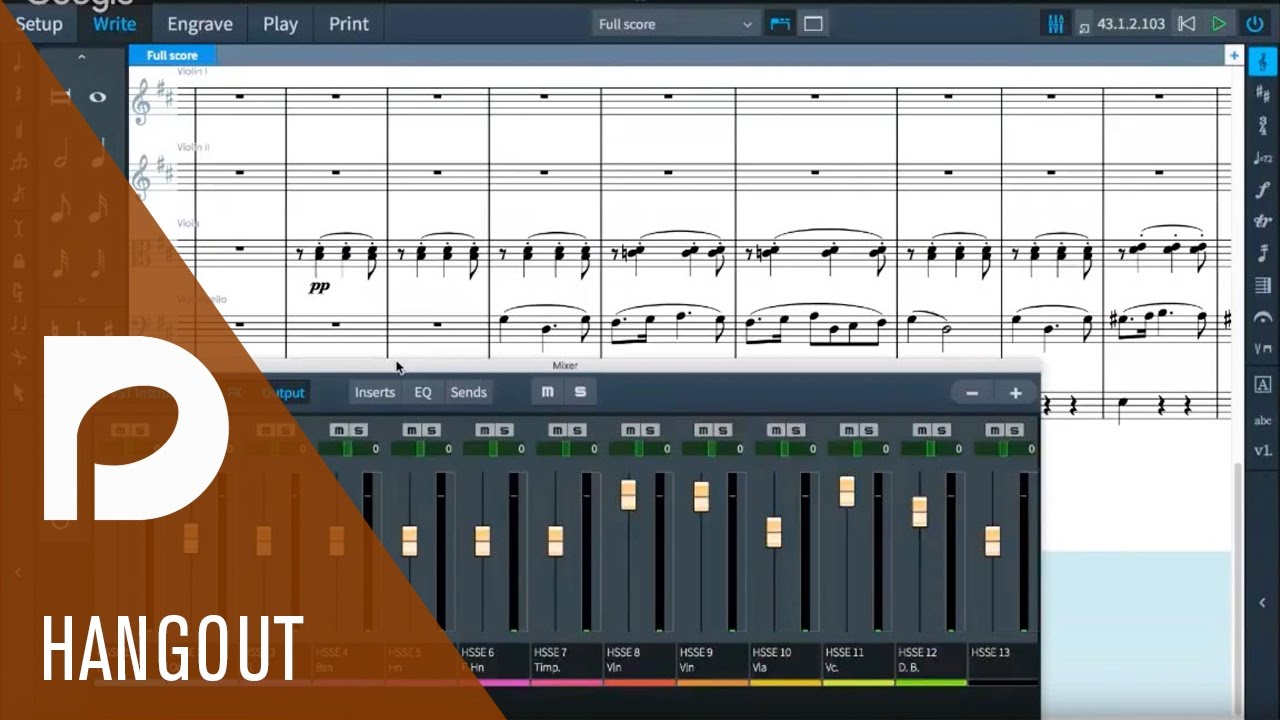Mute the HSSE 8 Vln channel
This screenshot has height=720, width=1280.
630,430
